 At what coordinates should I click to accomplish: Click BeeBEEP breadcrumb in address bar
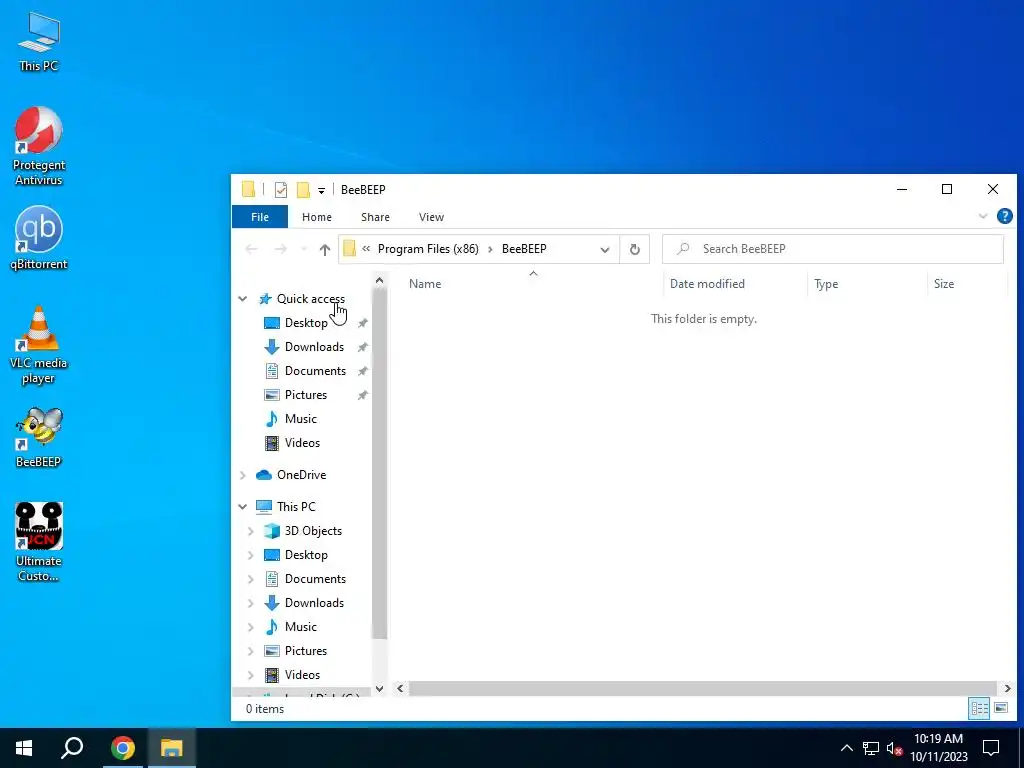click(524, 249)
